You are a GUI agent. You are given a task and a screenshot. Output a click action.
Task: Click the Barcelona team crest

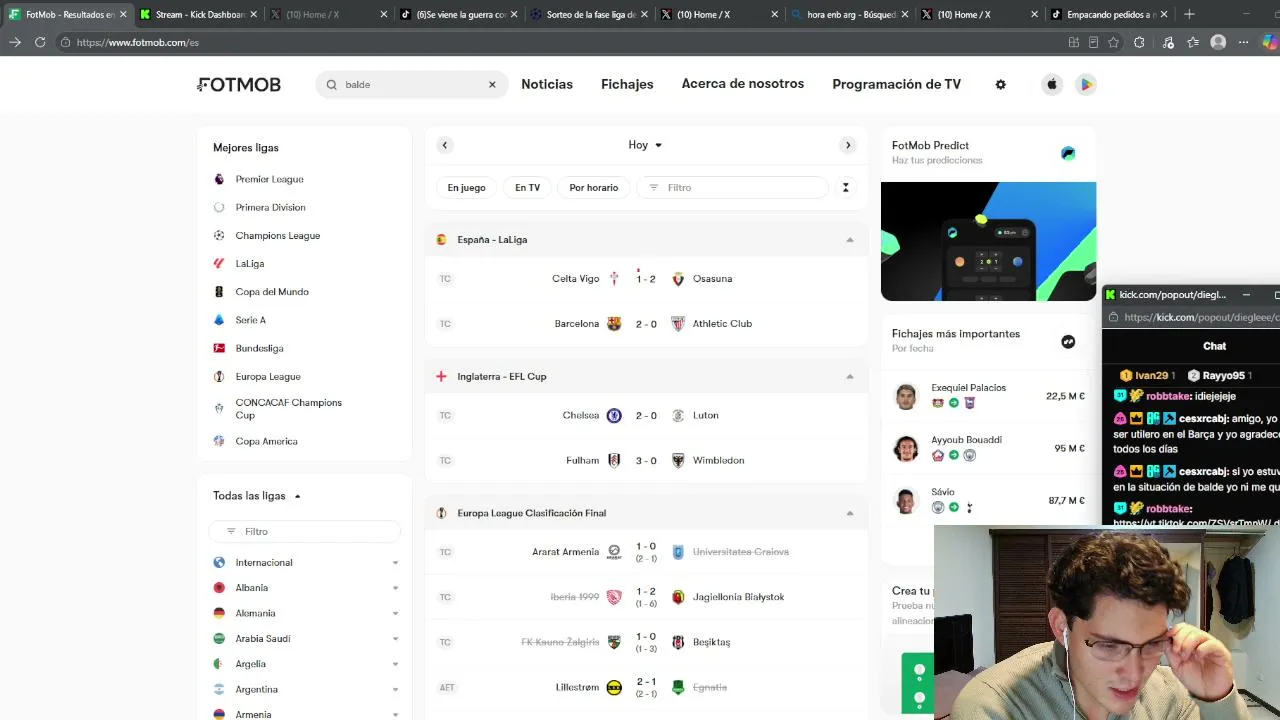614,324
